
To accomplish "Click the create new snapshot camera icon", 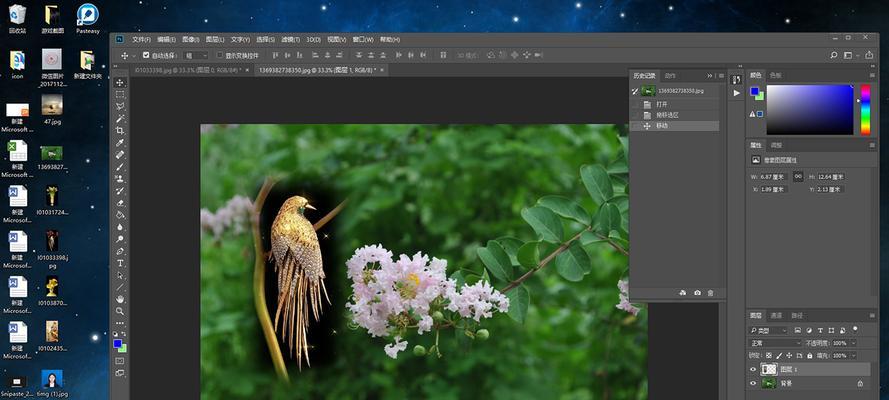I will coord(697,293).
